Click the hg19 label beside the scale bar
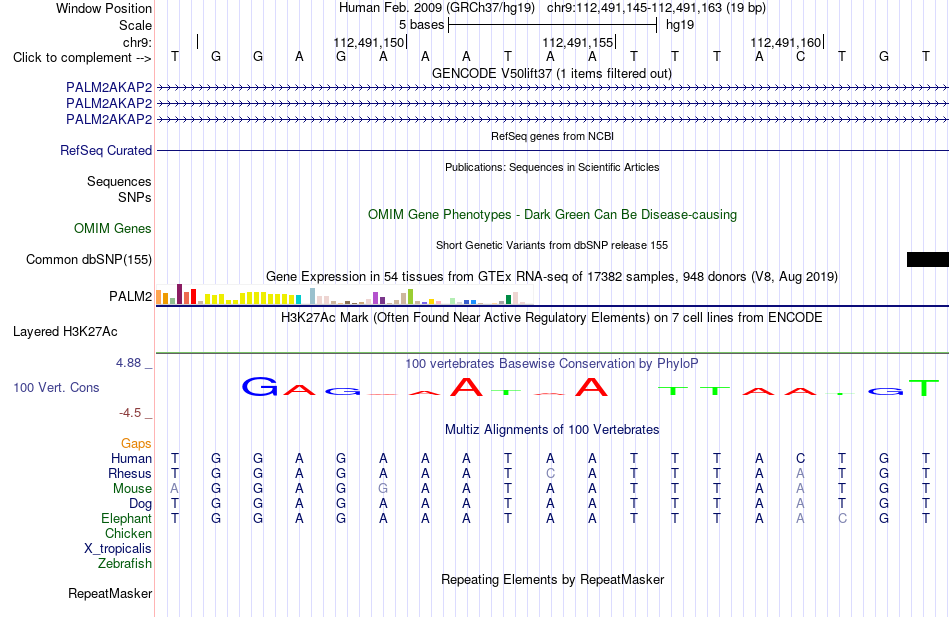This screenshot has height=617, width=950. 680,25
